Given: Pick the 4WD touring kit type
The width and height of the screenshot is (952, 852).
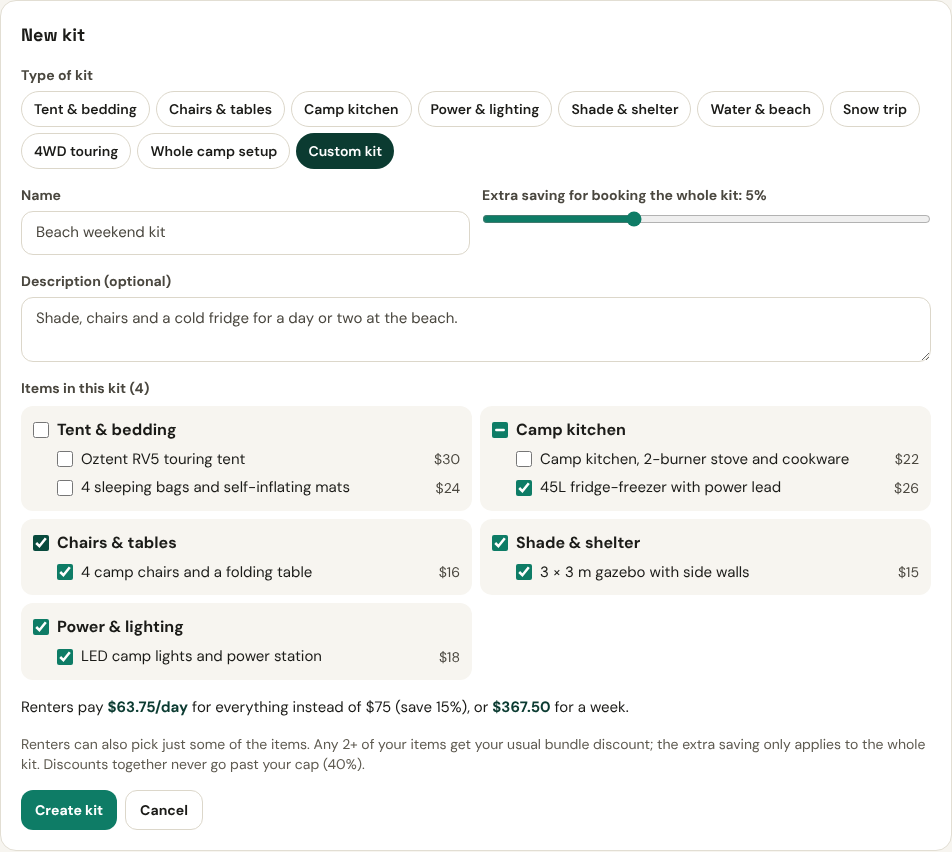Looking at the screenshot, I should point(76,151).
